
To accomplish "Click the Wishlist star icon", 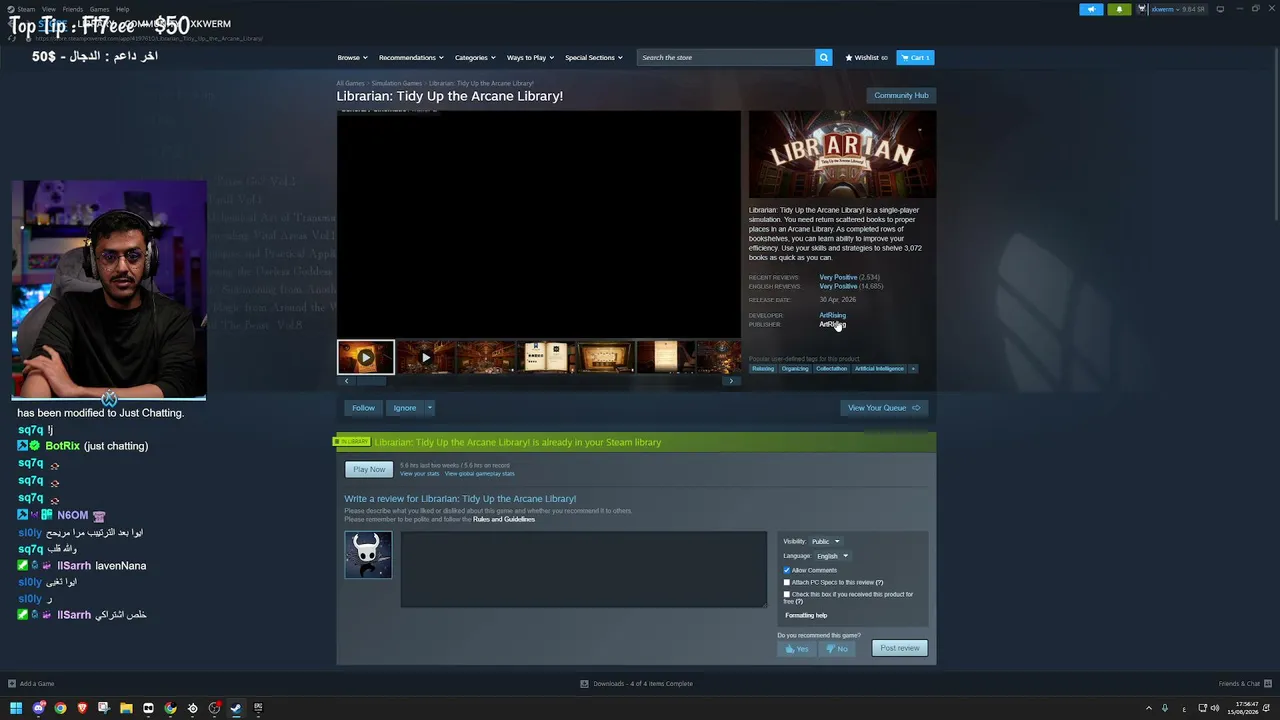I will point(849,58).
